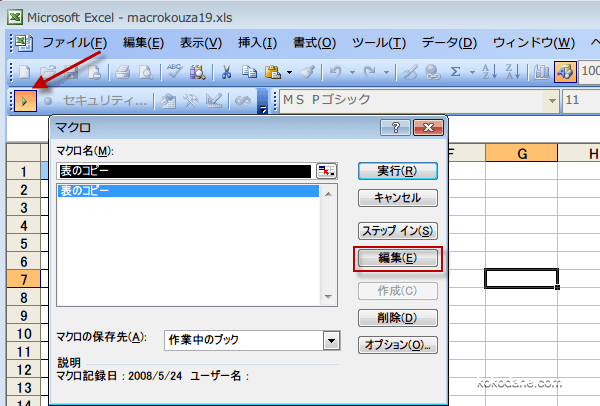This screenshot has height=406, width=600.
Task: Click the Paste clipboard icon
Action: click(x=273, y=72)
